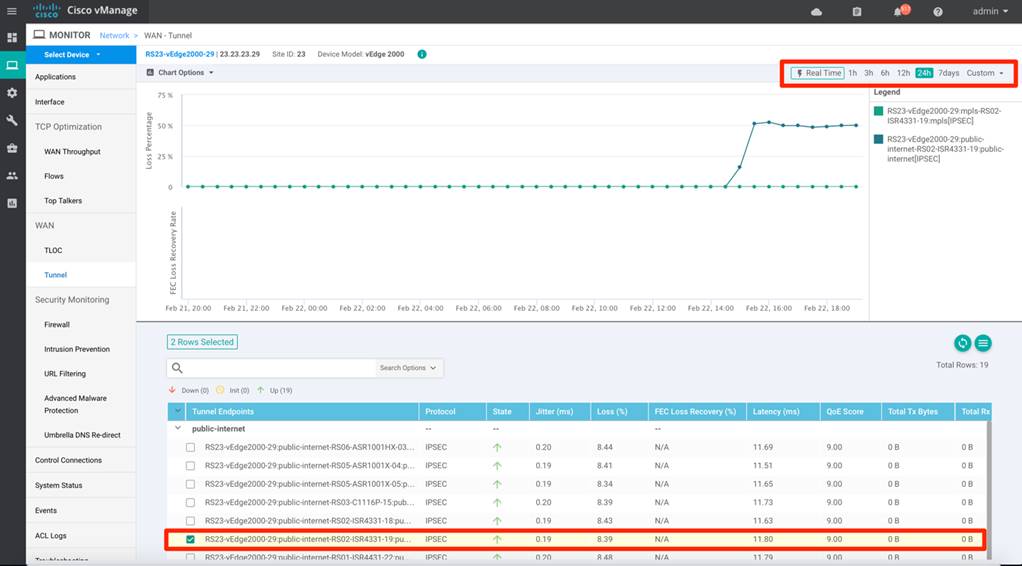The height and width of the screenshot is (566, 1022).
Task: Check the RS02-ISR4331-18 tunnel row
Action: pos(190,520)
